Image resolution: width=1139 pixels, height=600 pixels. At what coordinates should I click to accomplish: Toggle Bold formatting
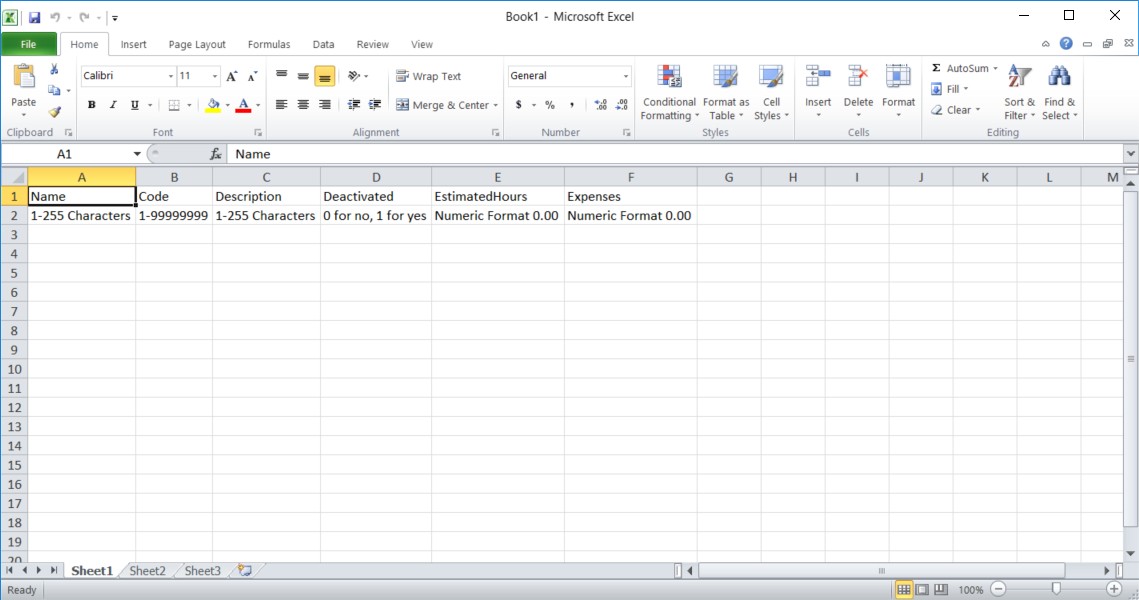click(x=92, y=105)
